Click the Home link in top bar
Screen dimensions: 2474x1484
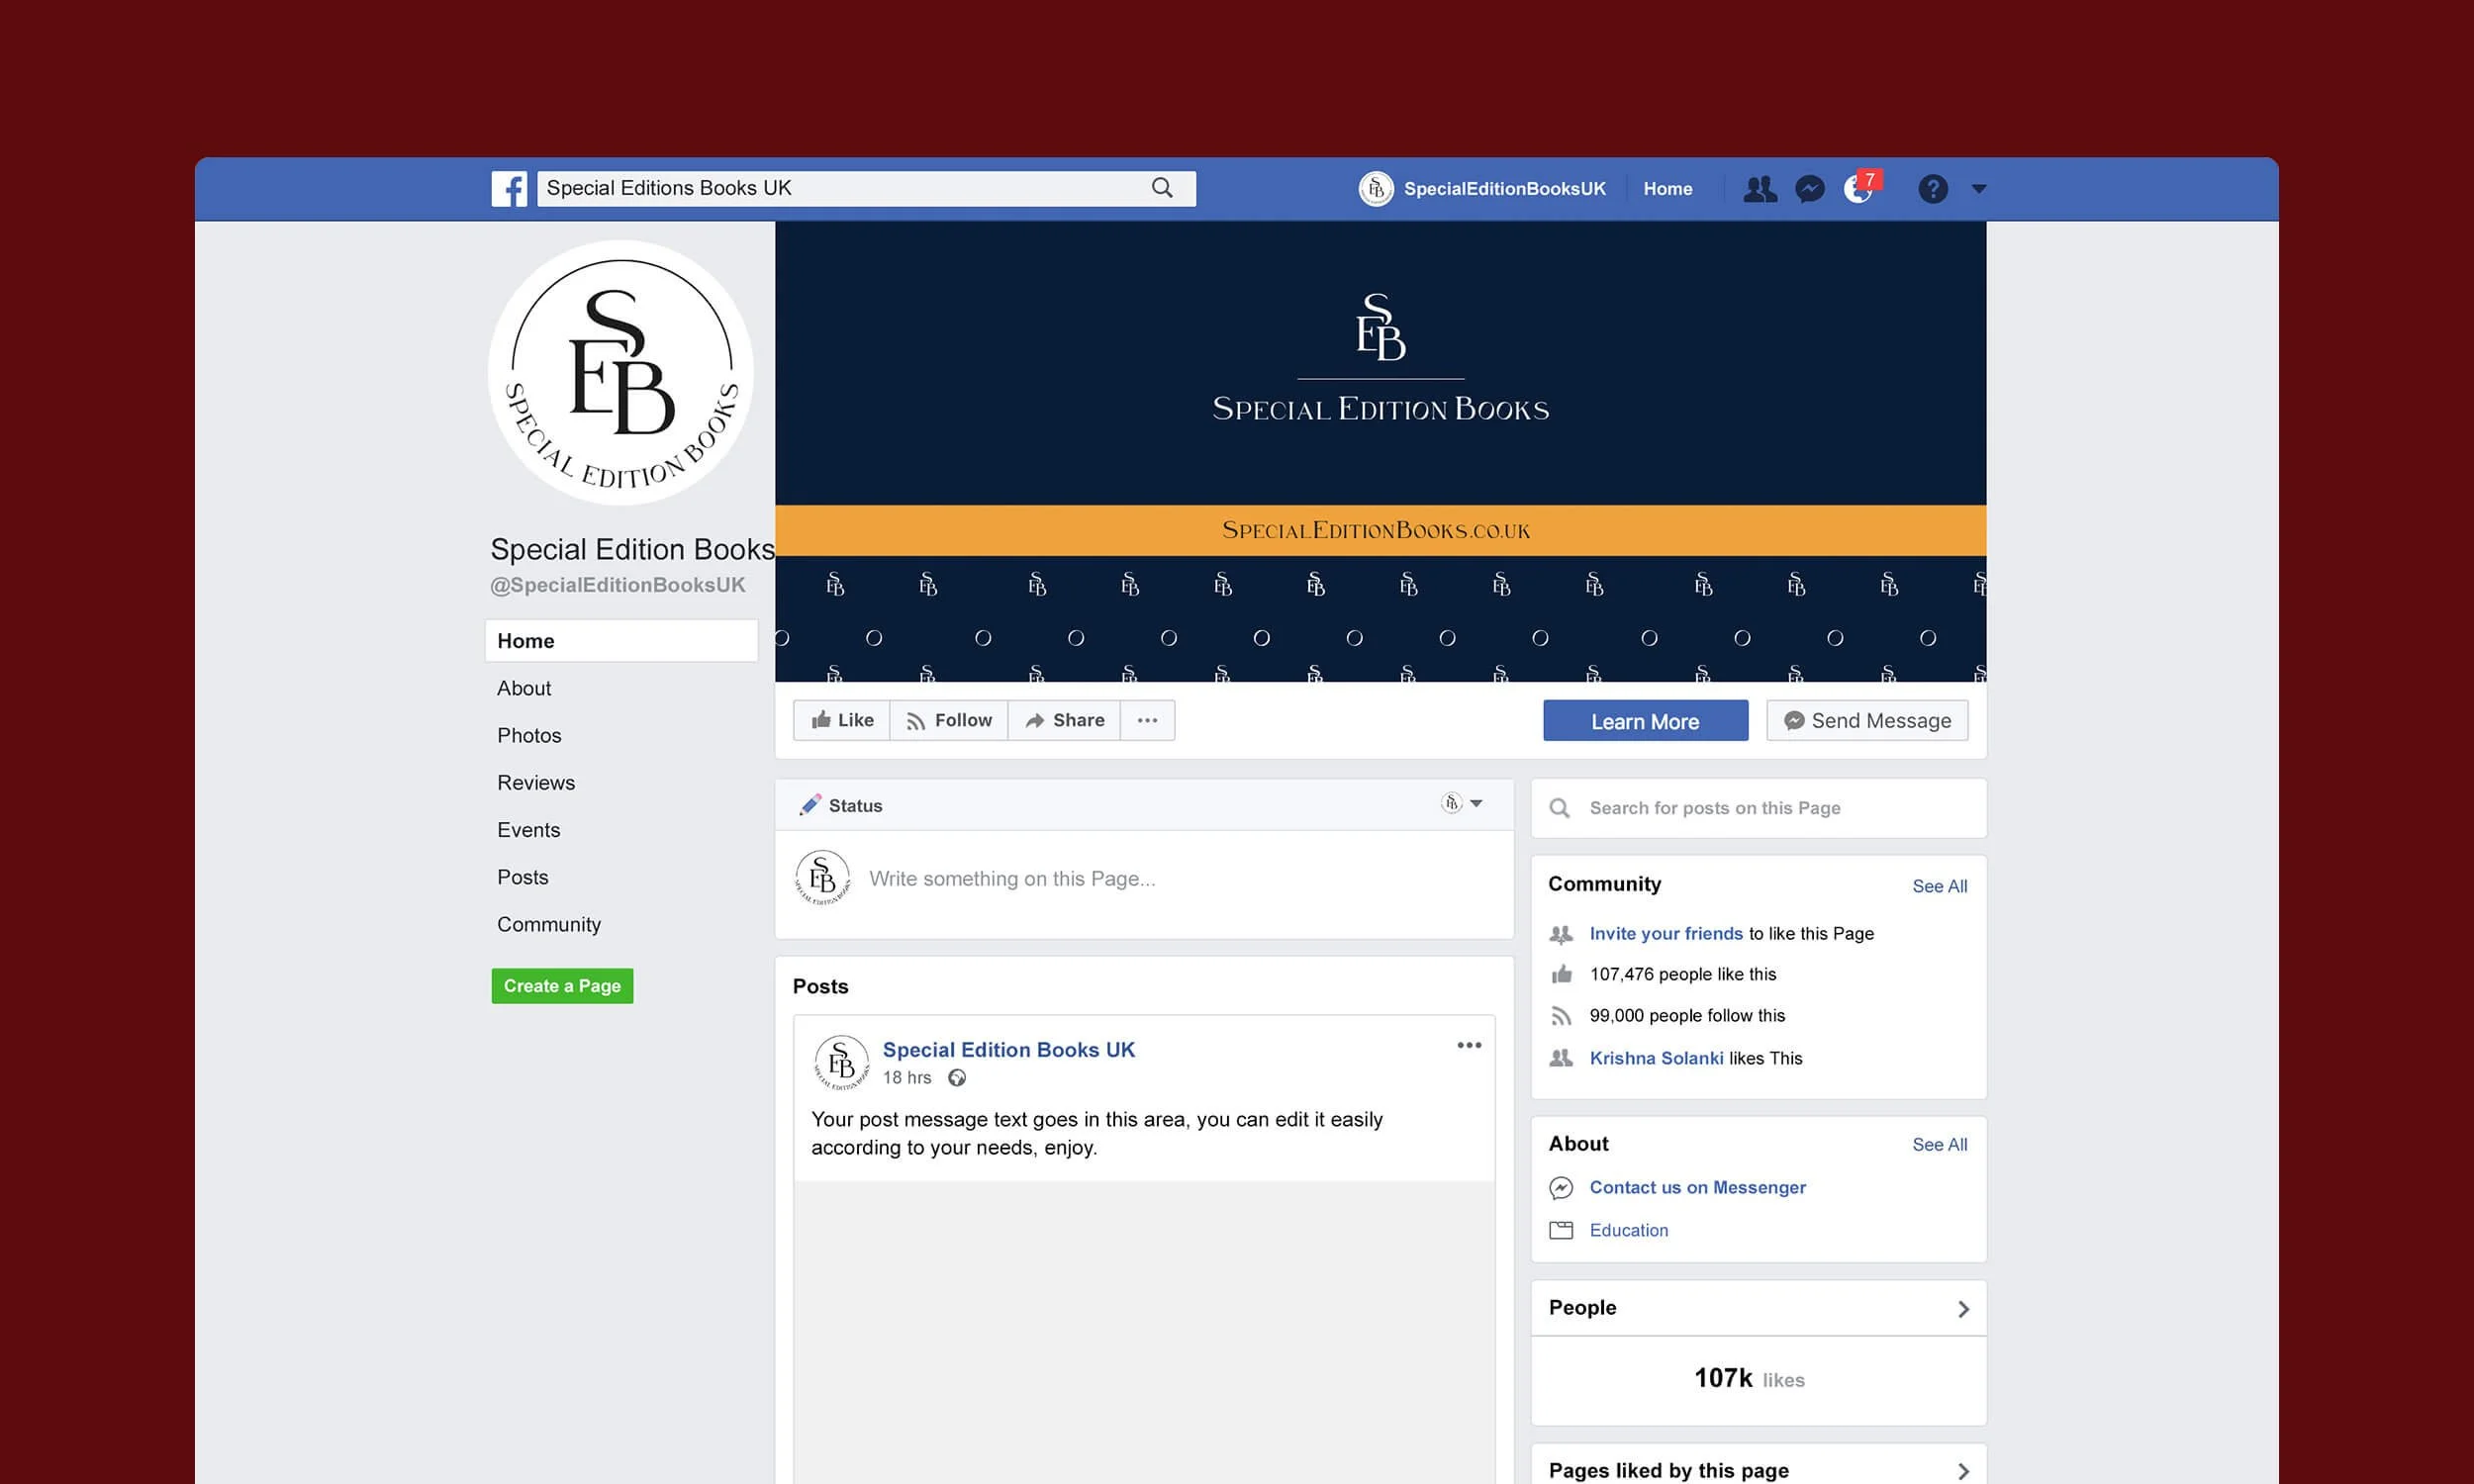click(1668, 188)
